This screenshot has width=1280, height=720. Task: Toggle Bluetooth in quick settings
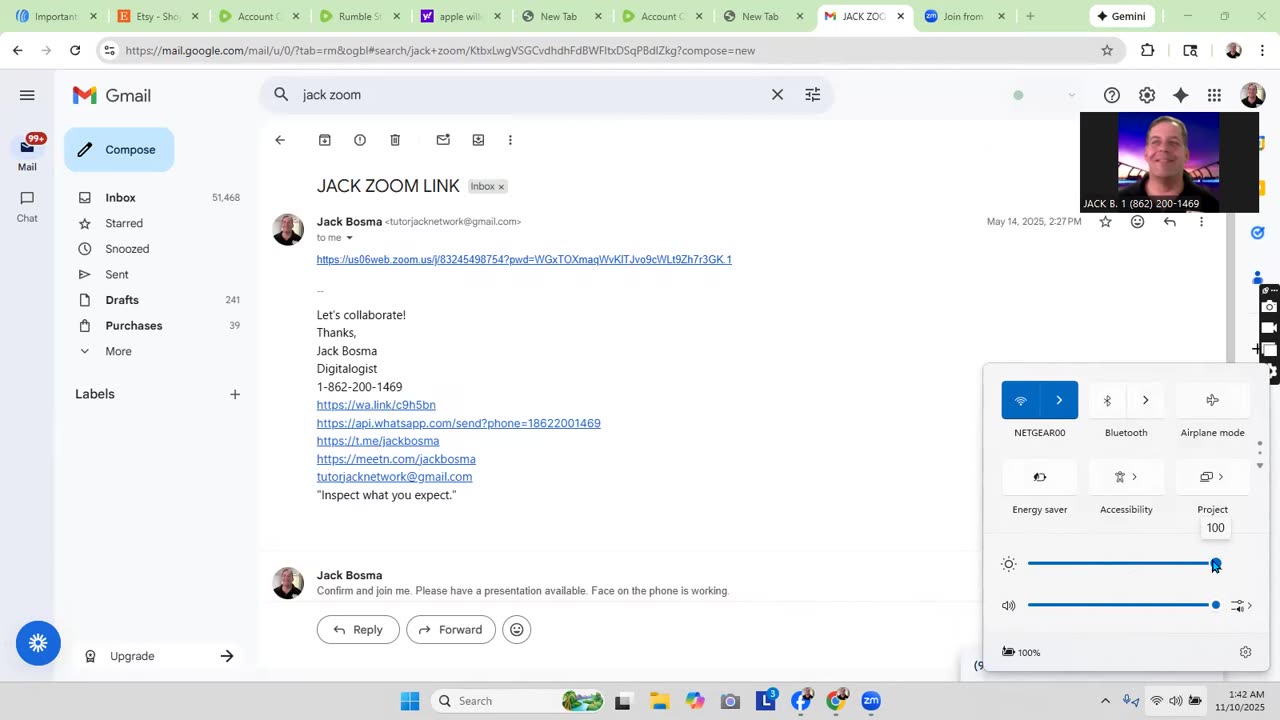pos(1107,400)
